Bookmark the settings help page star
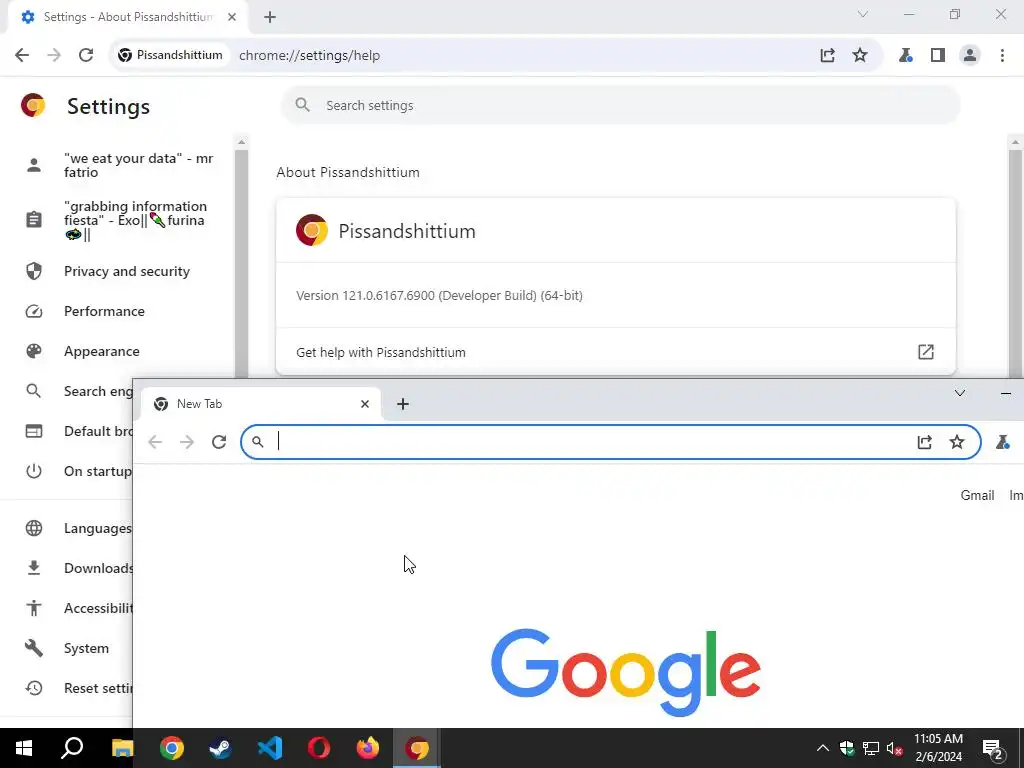1024x768 pixels. pos(860,56)
